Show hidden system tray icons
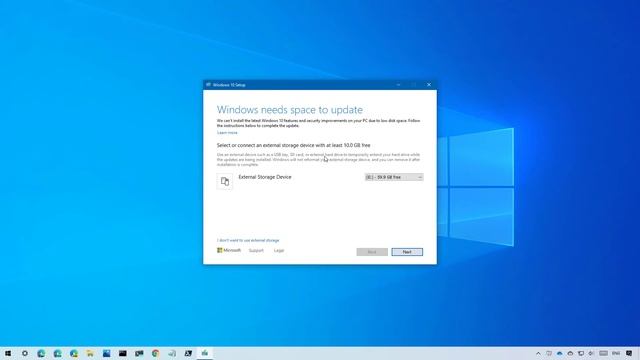This screenshot has width=640, height=360. [x=538, y=353]
